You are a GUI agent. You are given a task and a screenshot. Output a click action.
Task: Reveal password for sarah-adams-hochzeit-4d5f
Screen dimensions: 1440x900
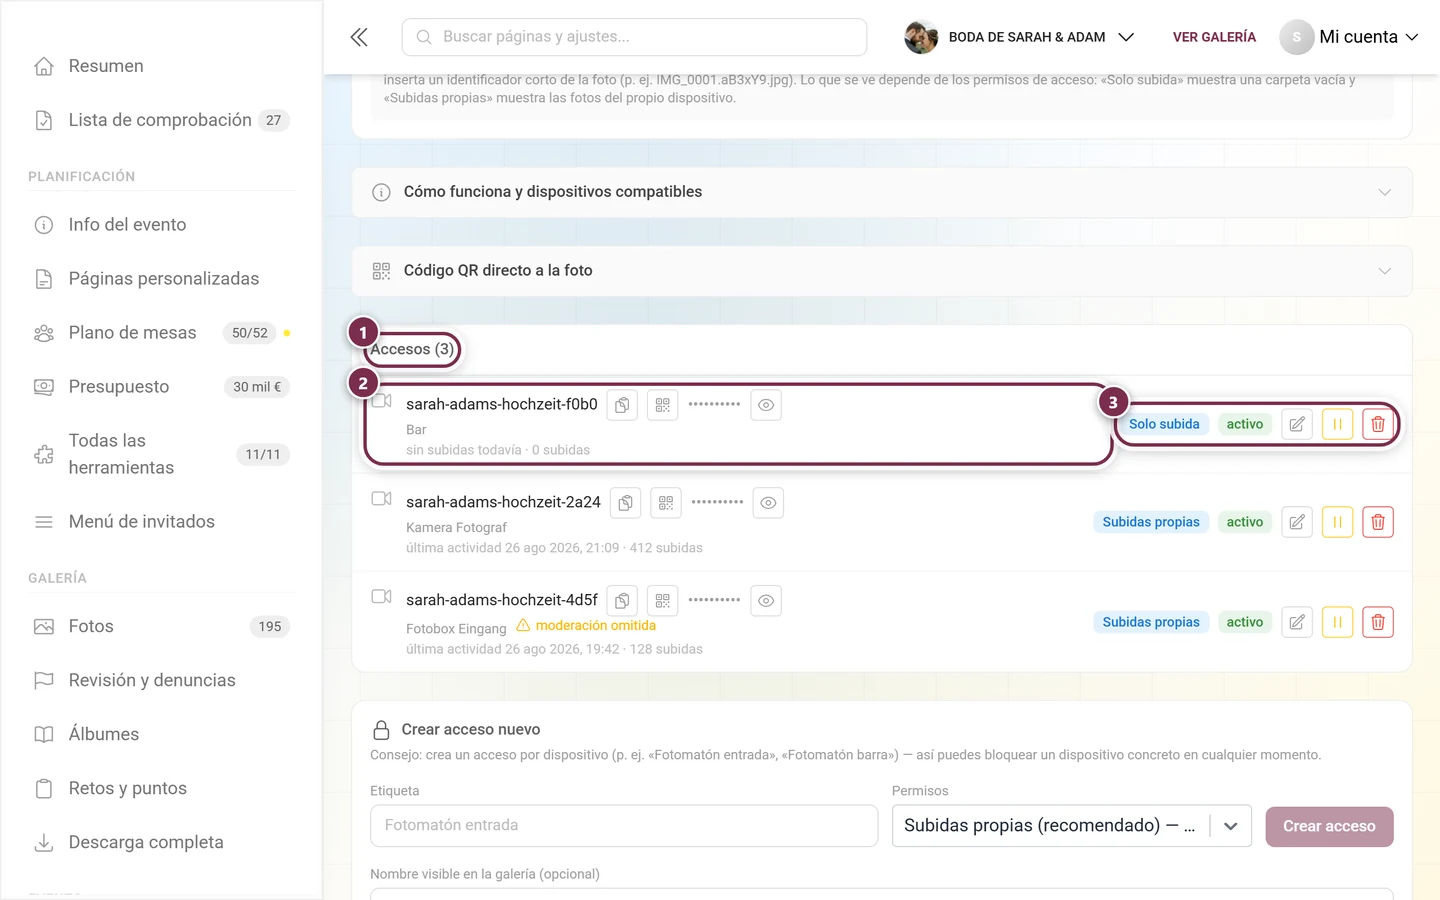click(x=766, y=601)
